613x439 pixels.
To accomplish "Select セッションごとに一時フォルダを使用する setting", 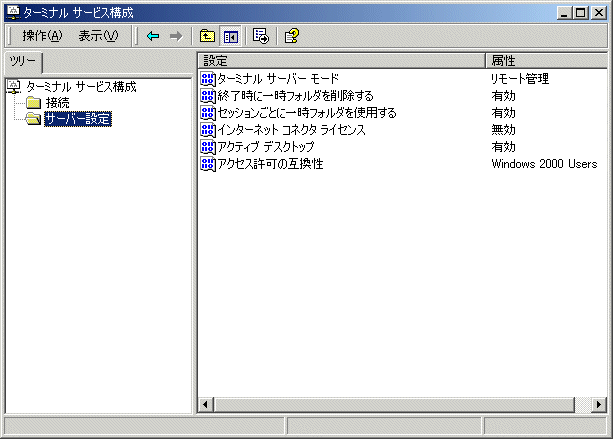I will [x=307, y=113].
